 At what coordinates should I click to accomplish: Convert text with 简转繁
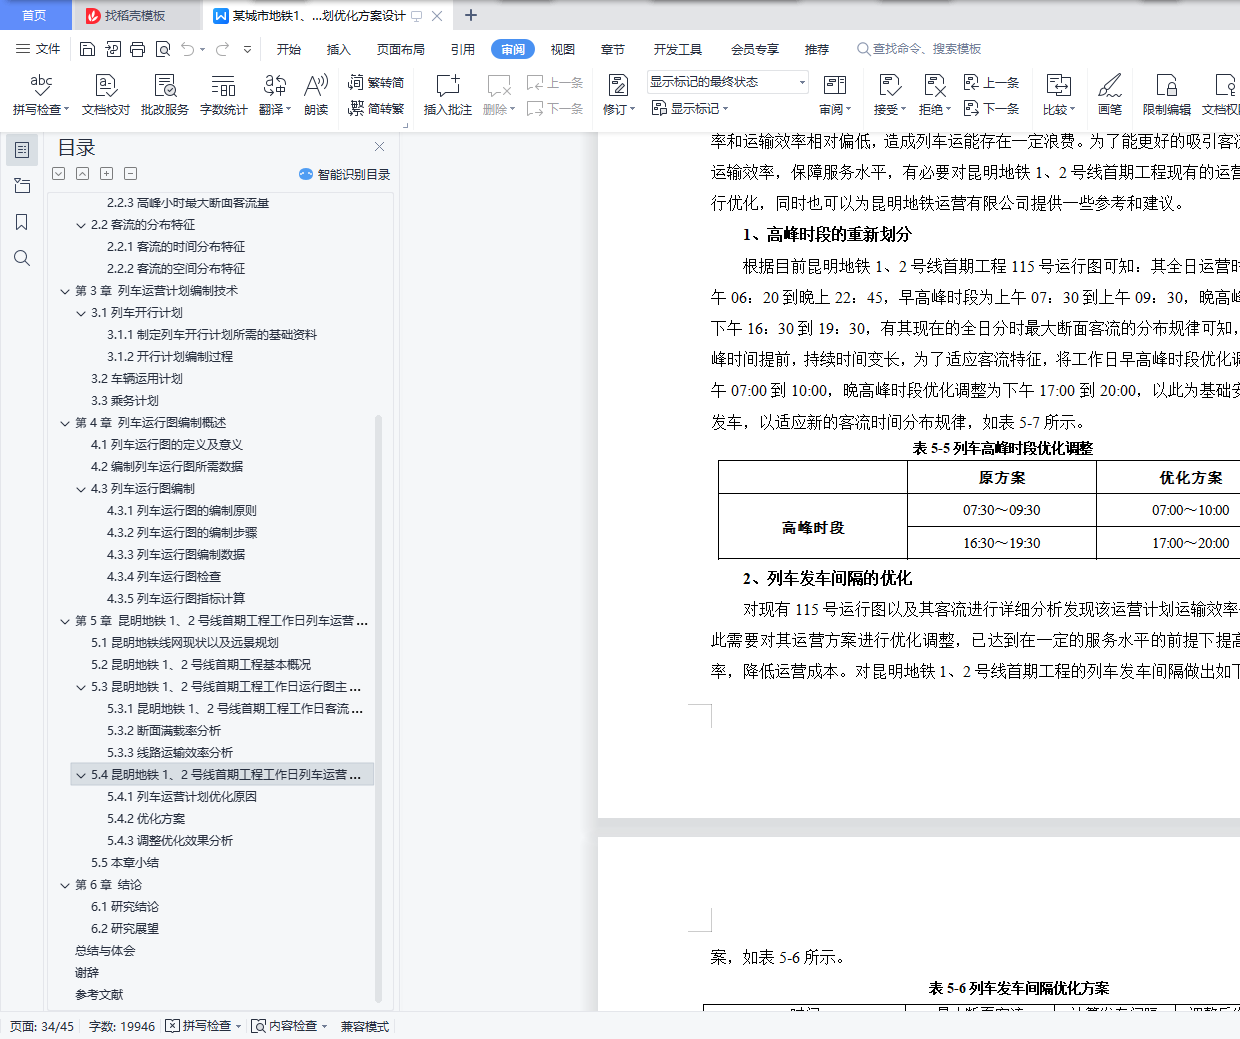click(x=376, y=108)
